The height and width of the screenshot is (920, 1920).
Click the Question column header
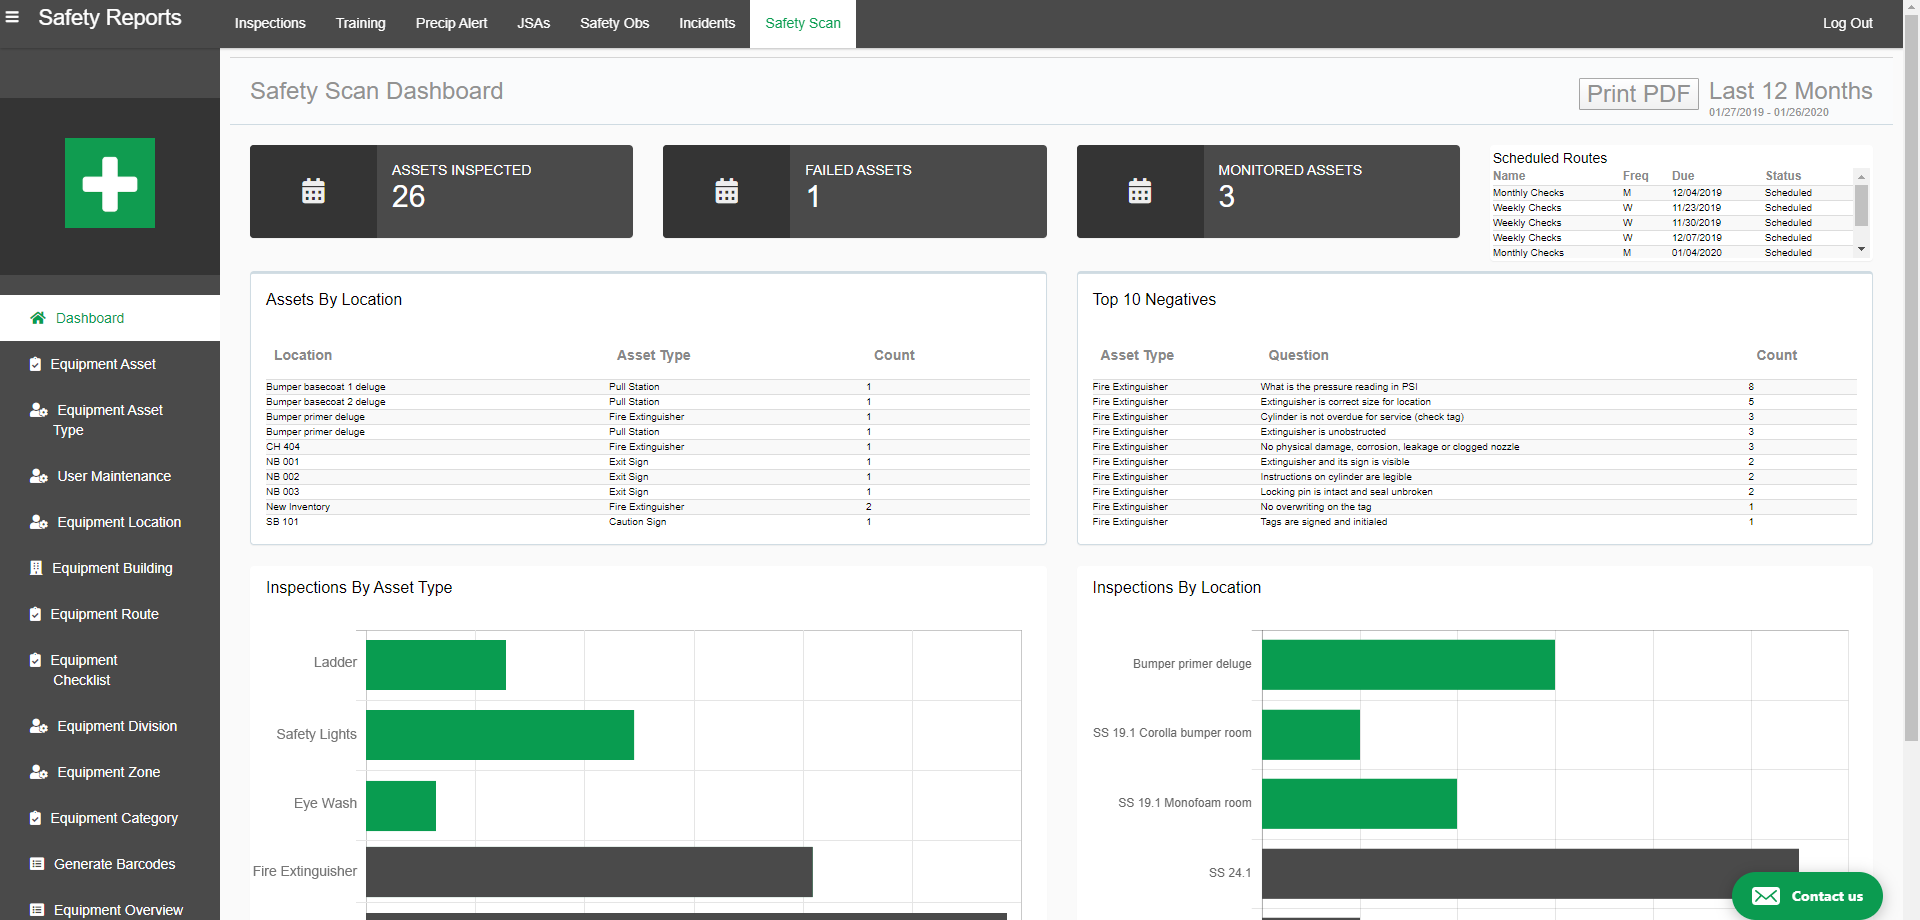pyautogui.click(x=1298, y=355)
